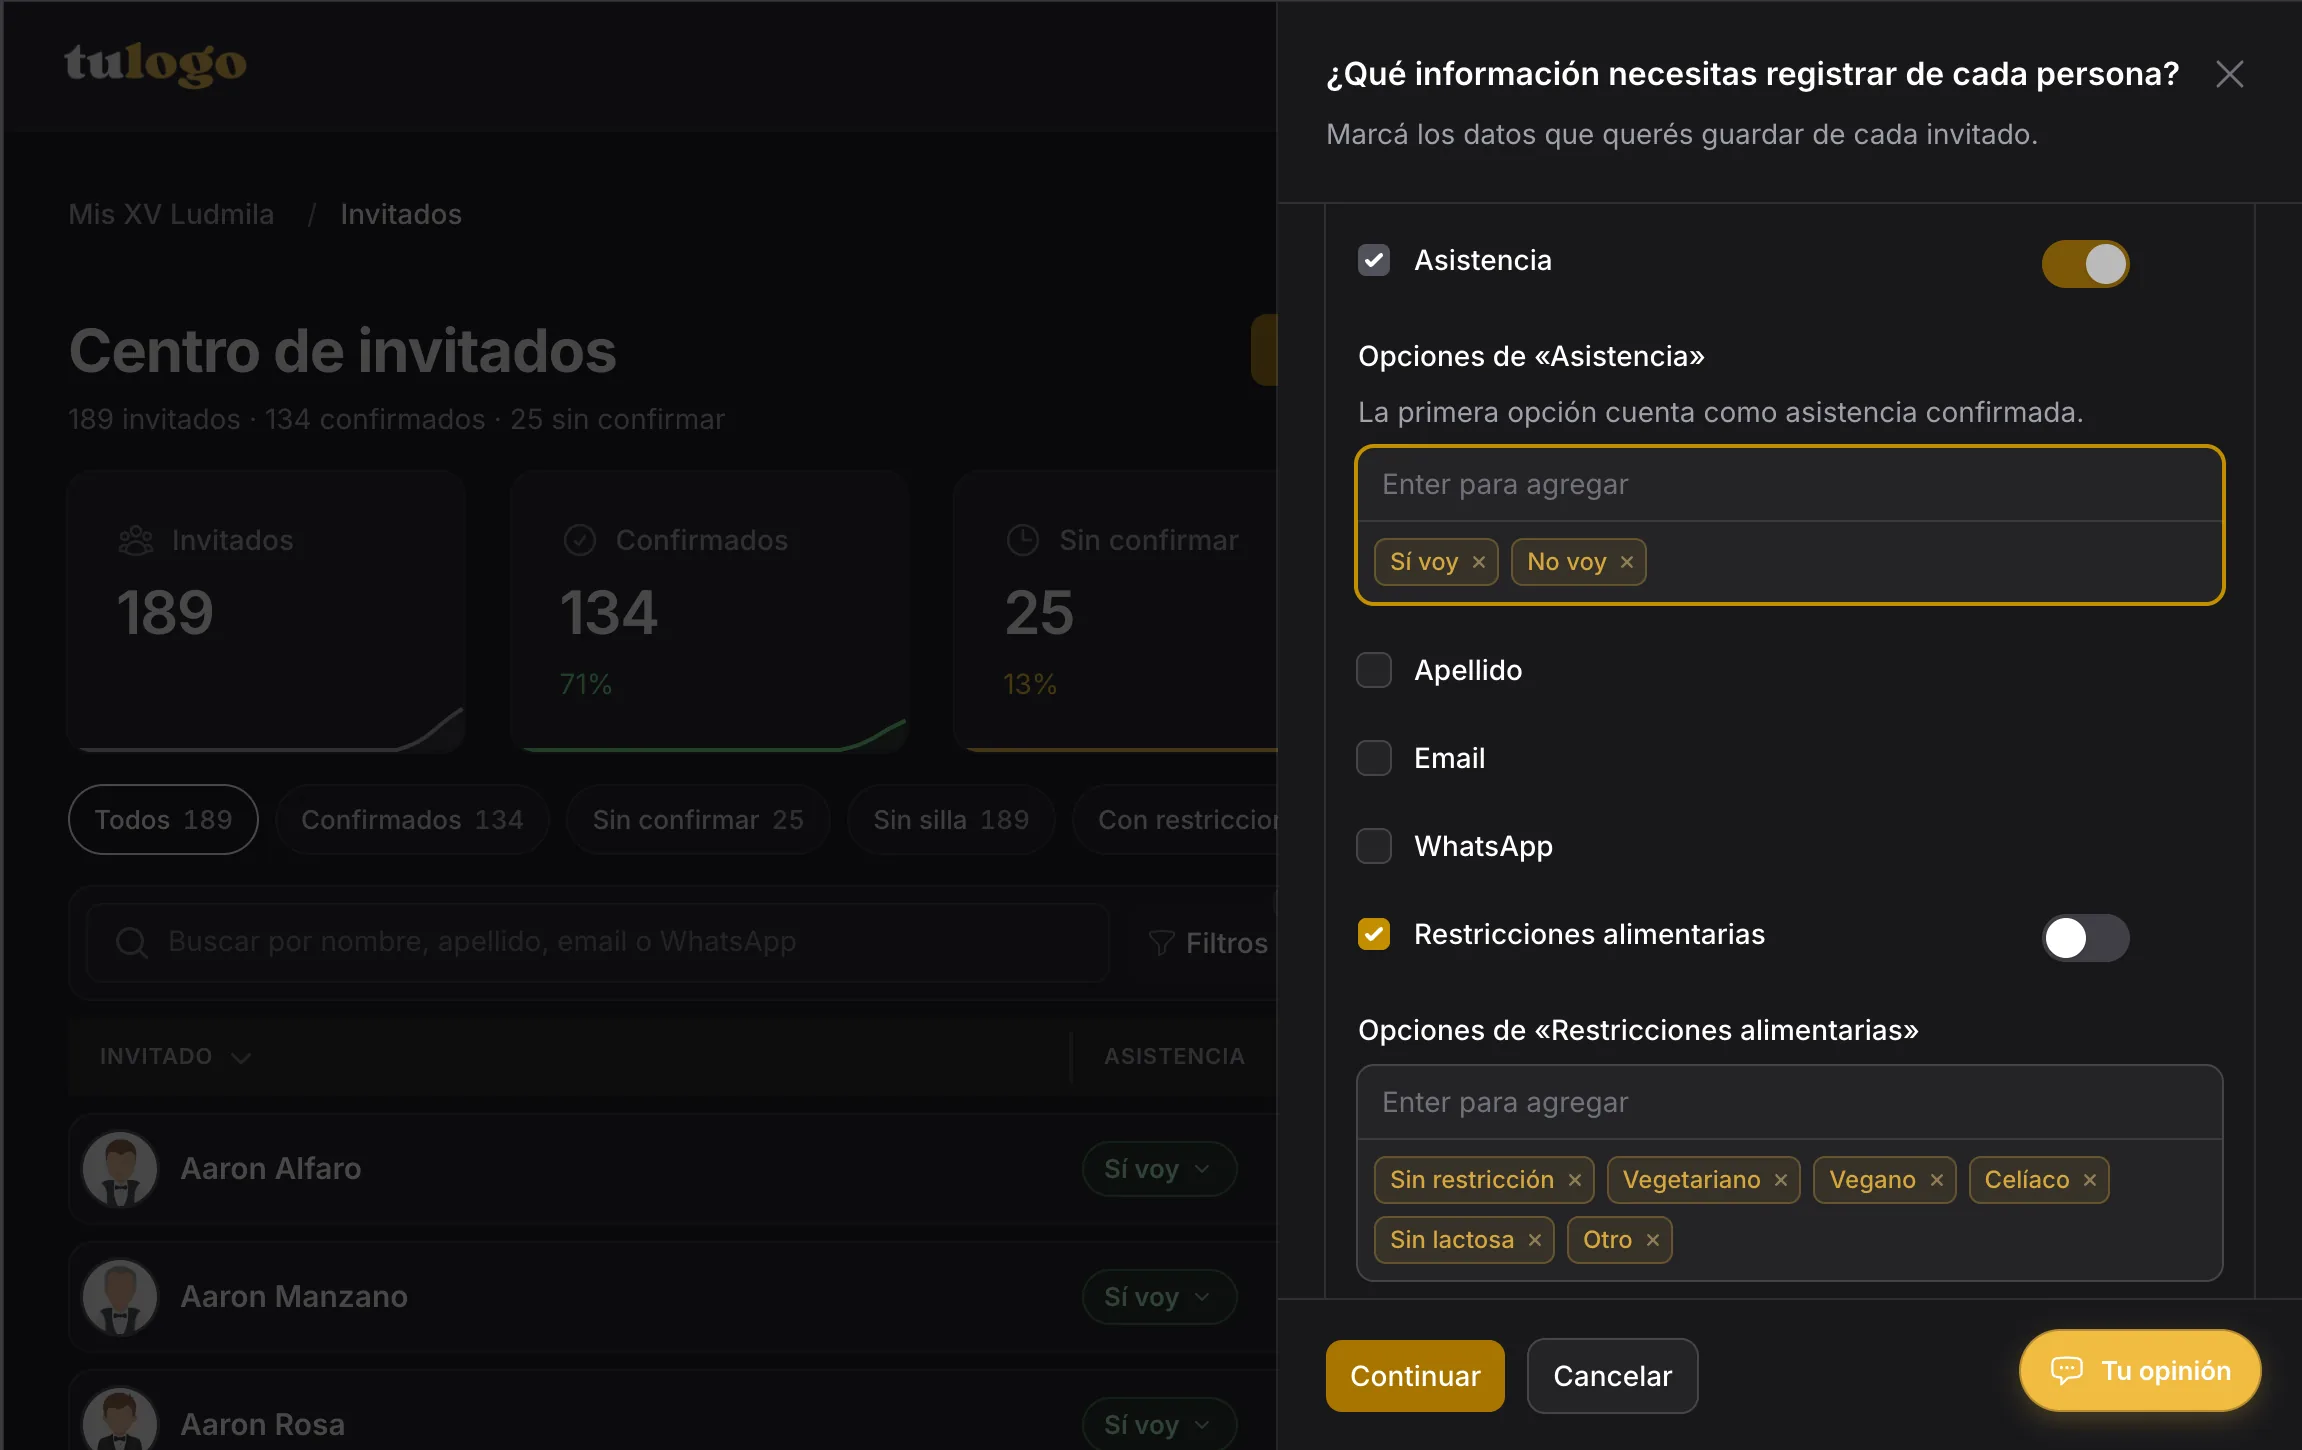Focus the Asistencia 'Enter para agregar' field
The width and height of the screenshot is (2302, 1450).
click(x=1789, y=485)
